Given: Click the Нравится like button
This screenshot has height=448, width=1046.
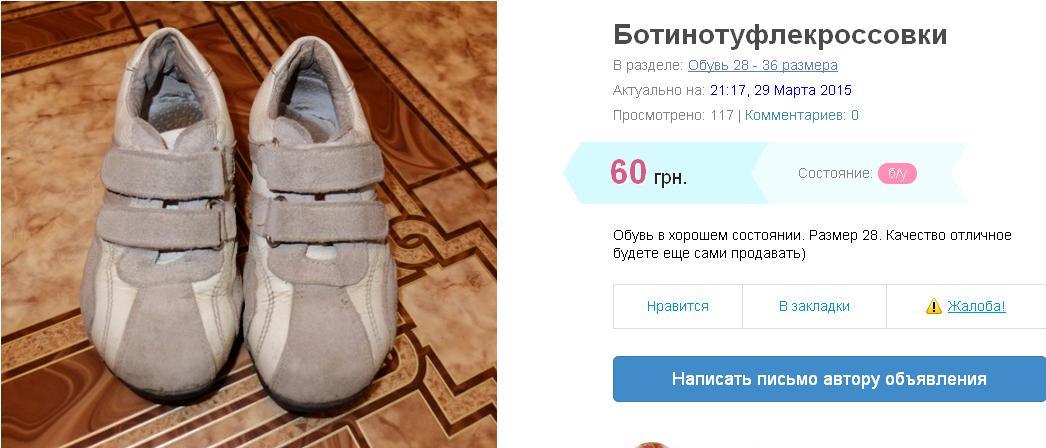Looking at the screenshot, I should tap(678, 306).
